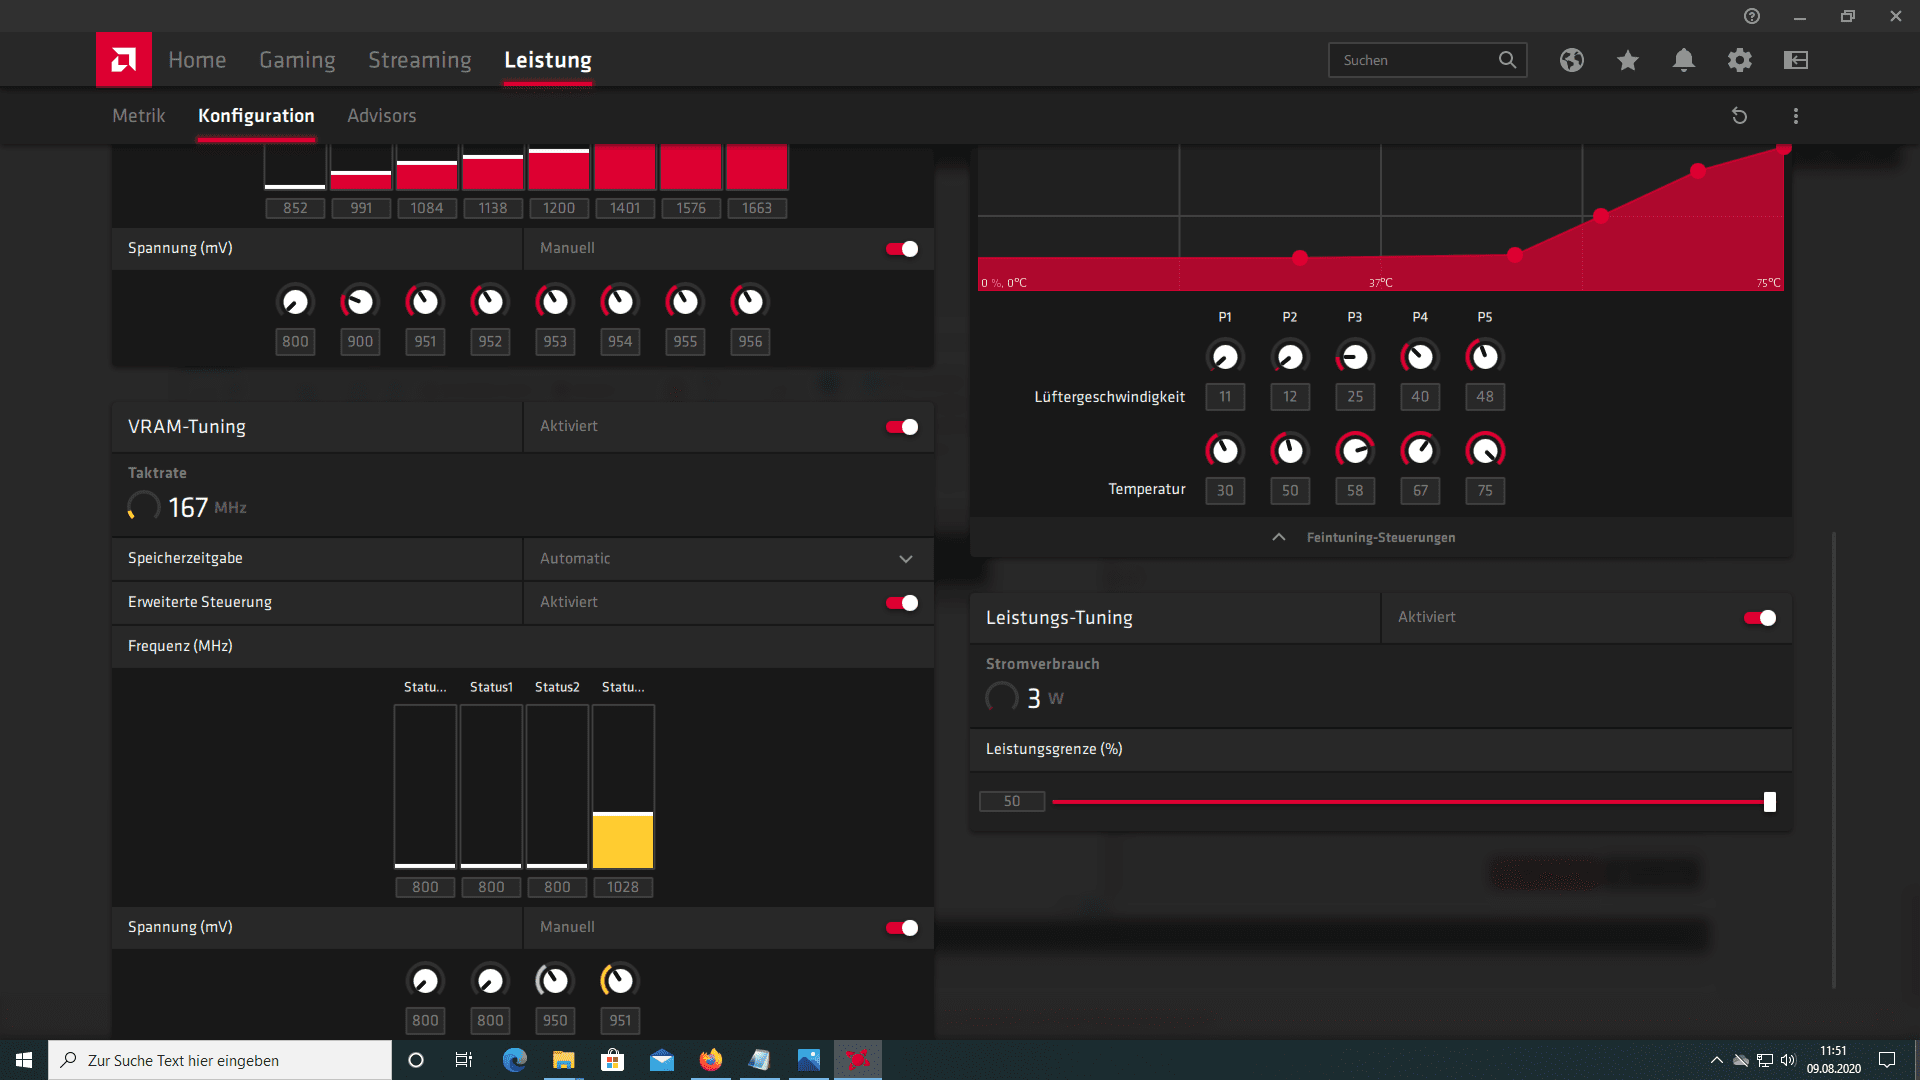Disable VRAM-Tuning toggle
The image size is (1920, 1080).
tap(902, 427)
